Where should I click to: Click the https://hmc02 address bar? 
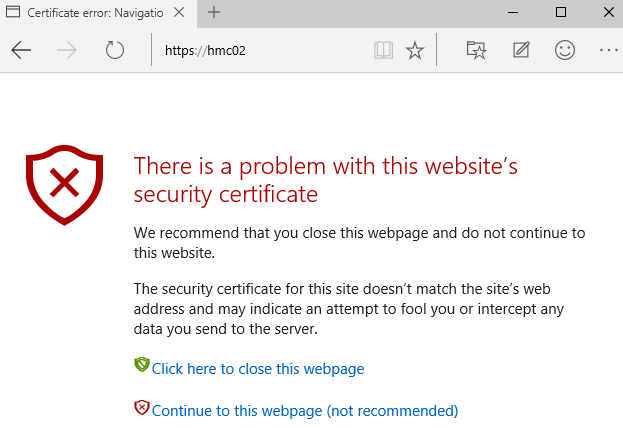[260, 50]
